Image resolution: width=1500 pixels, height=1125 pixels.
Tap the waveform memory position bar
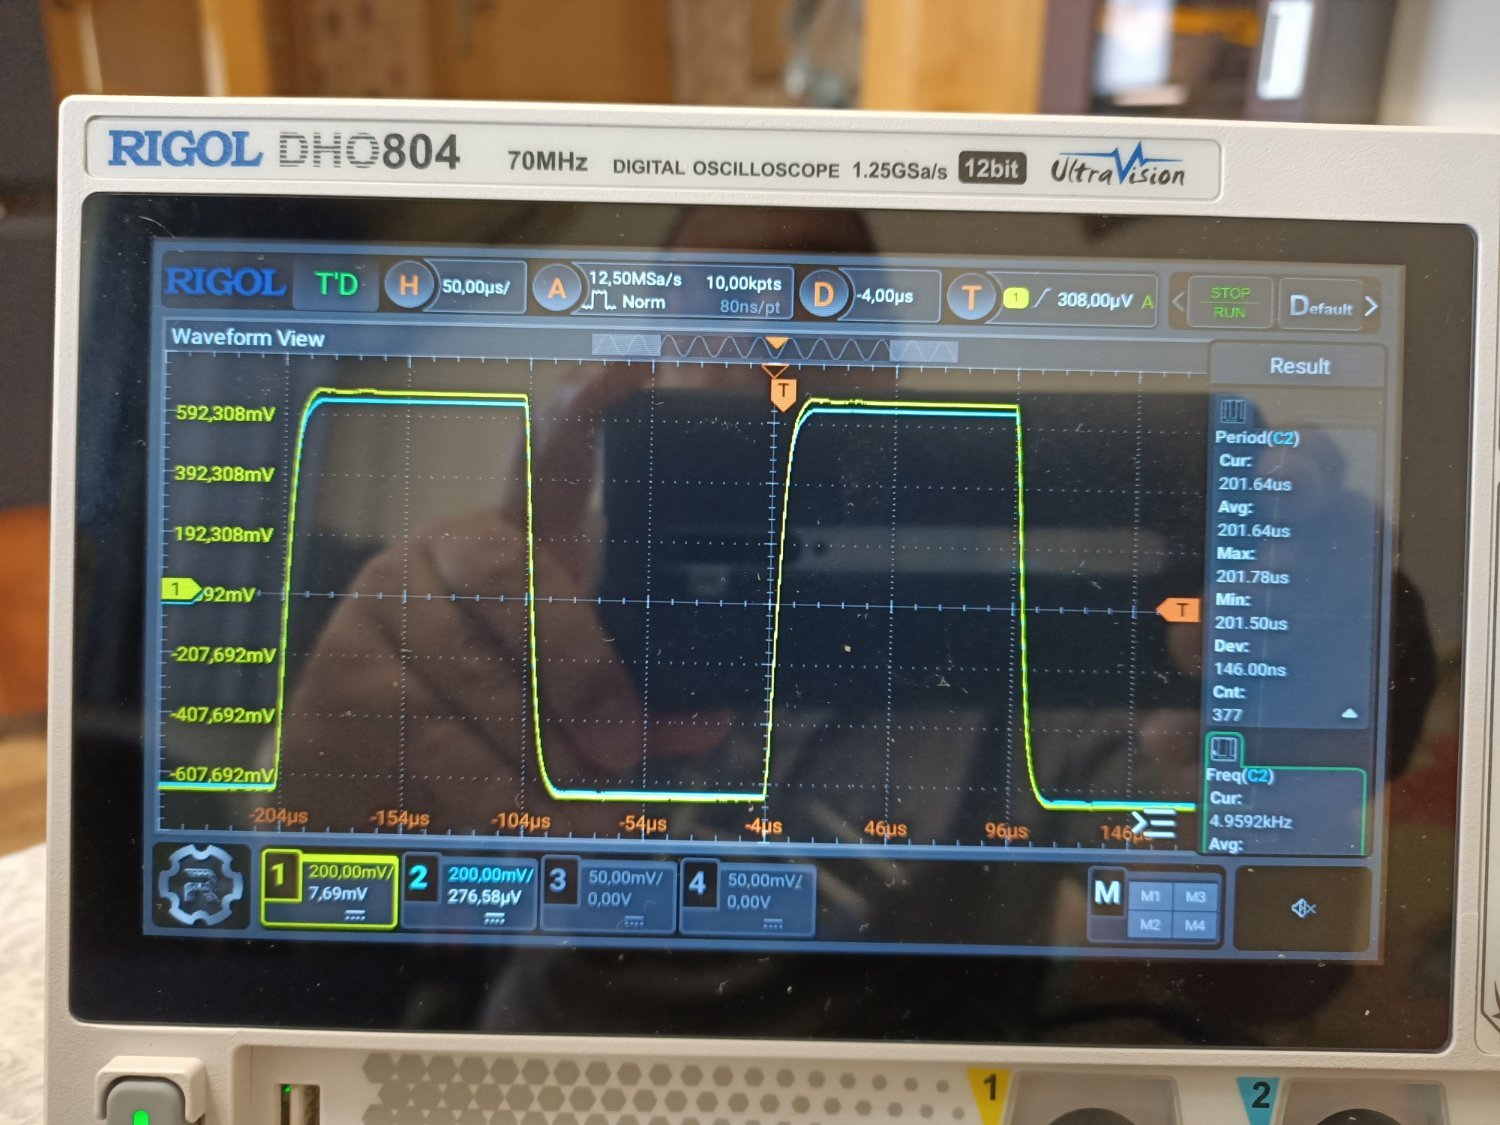pos(775,348)
